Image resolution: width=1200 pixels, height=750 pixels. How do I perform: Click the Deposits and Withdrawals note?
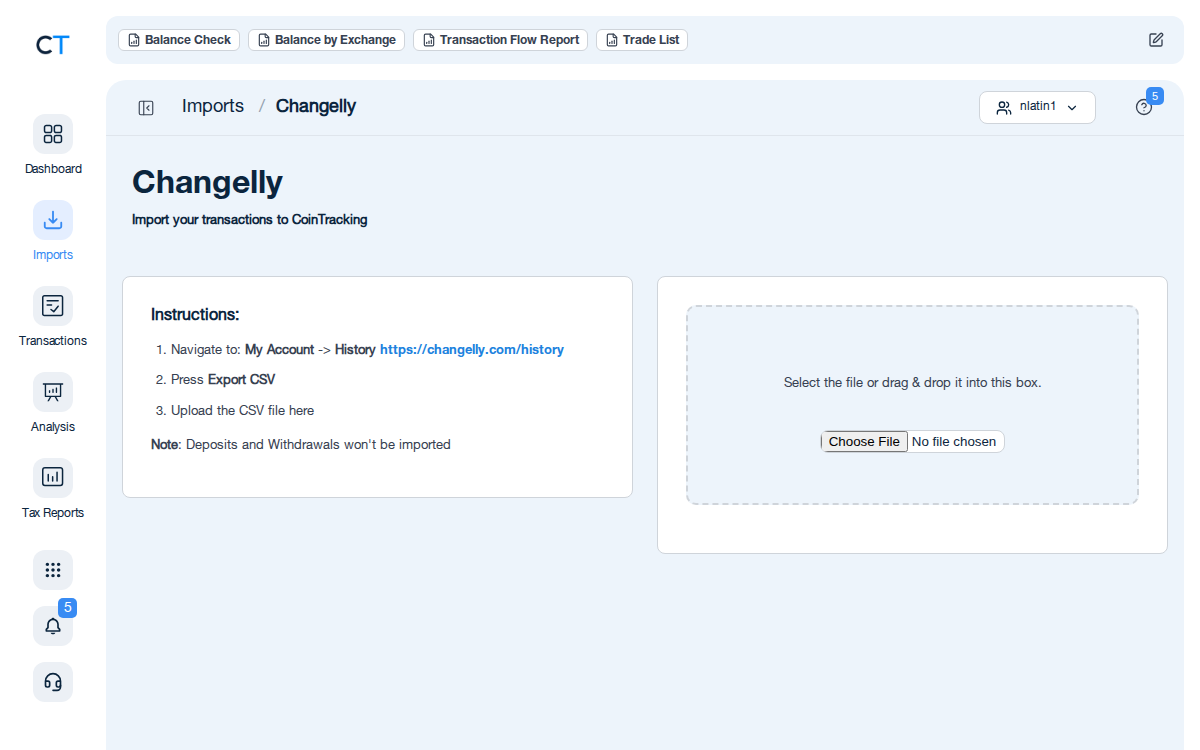tap(301, 445)
